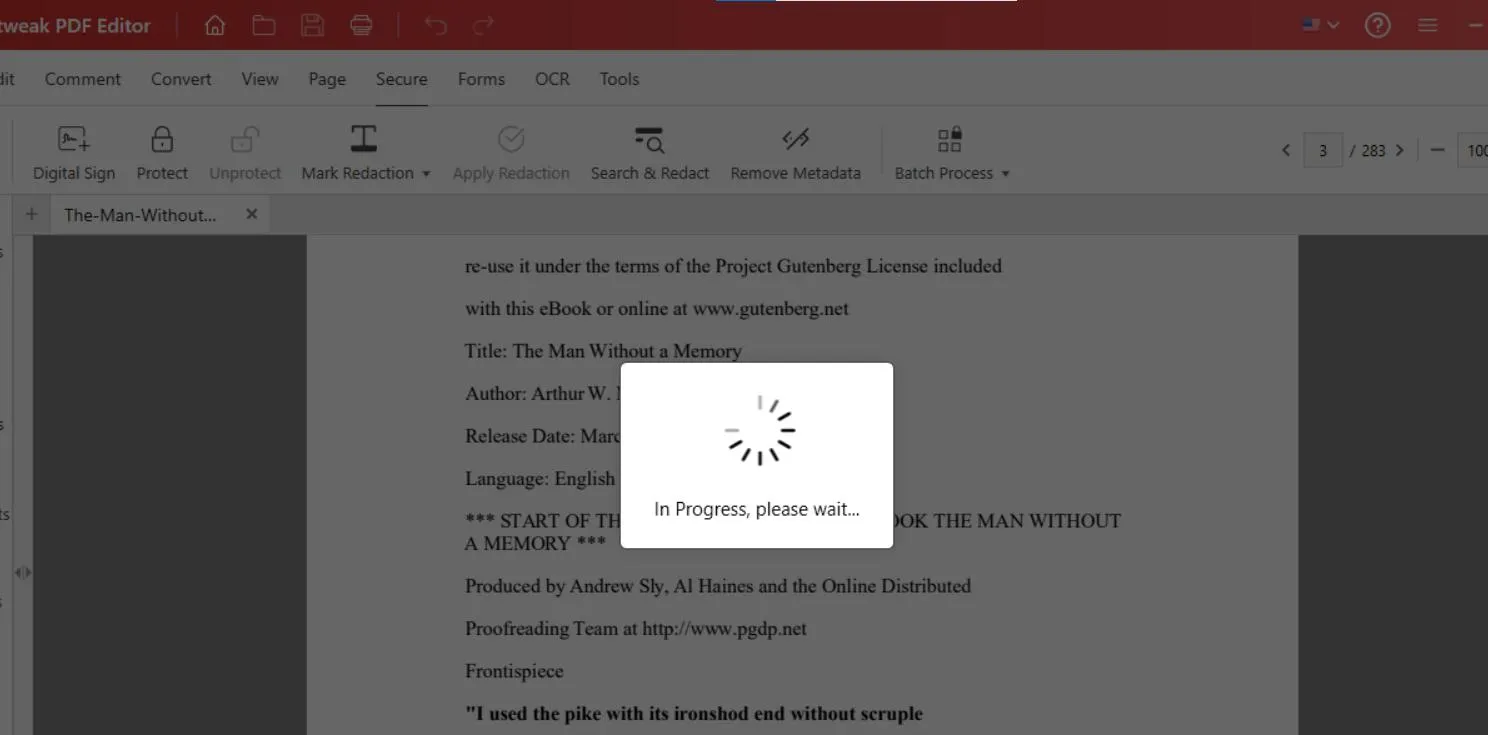Open a file using the folder icon
Screen dimensions: 1488x735
coord(264,25)
